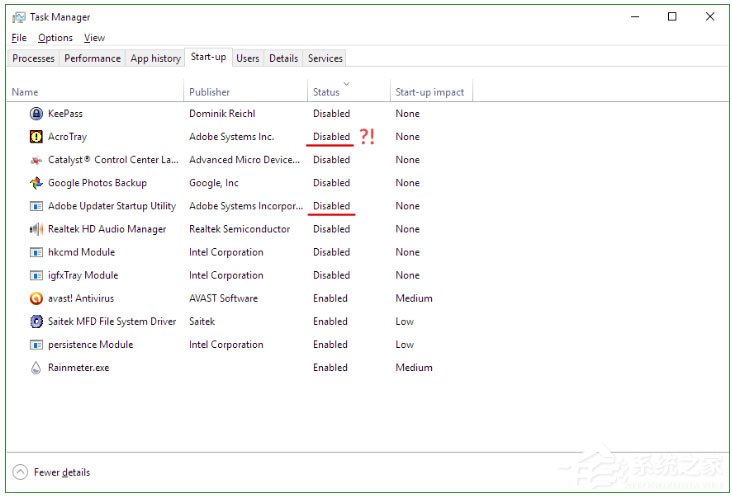Click publisher Saitek cell

pyautogui.click(x=202, y=322)
